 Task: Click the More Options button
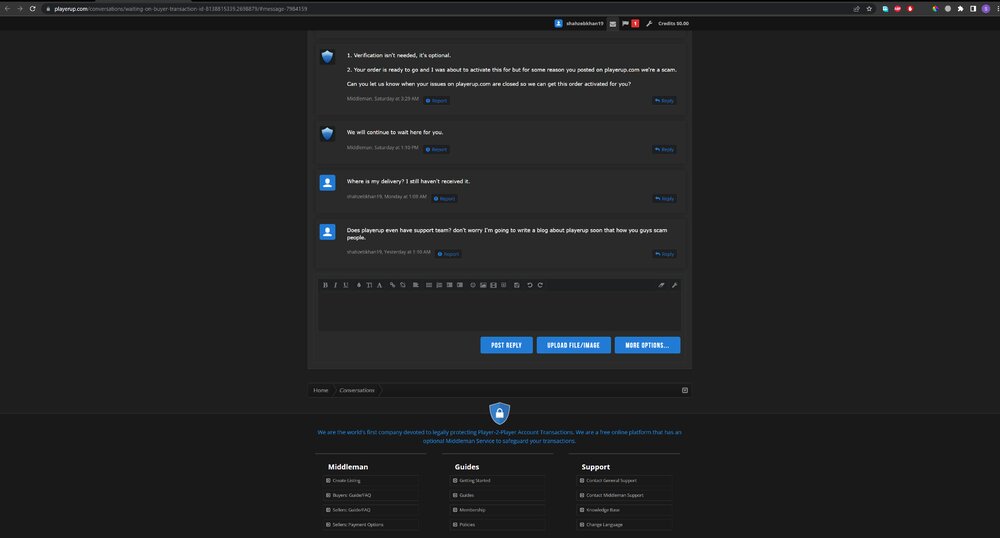point(647,345)
